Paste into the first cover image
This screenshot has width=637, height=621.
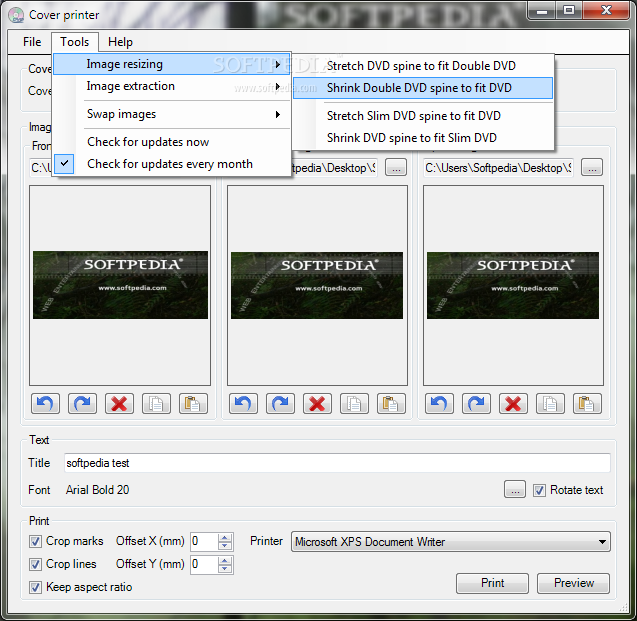[193, 403]
